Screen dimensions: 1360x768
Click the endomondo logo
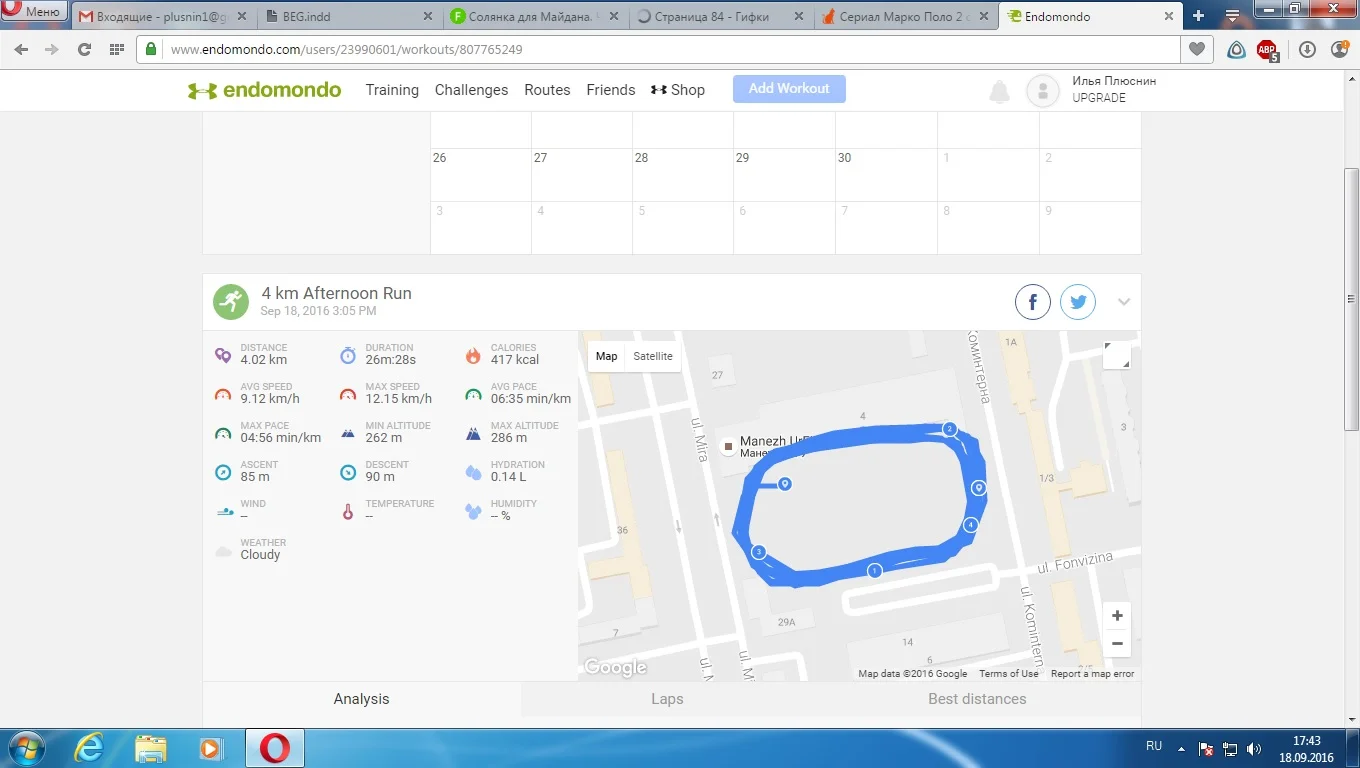[265, 90]
